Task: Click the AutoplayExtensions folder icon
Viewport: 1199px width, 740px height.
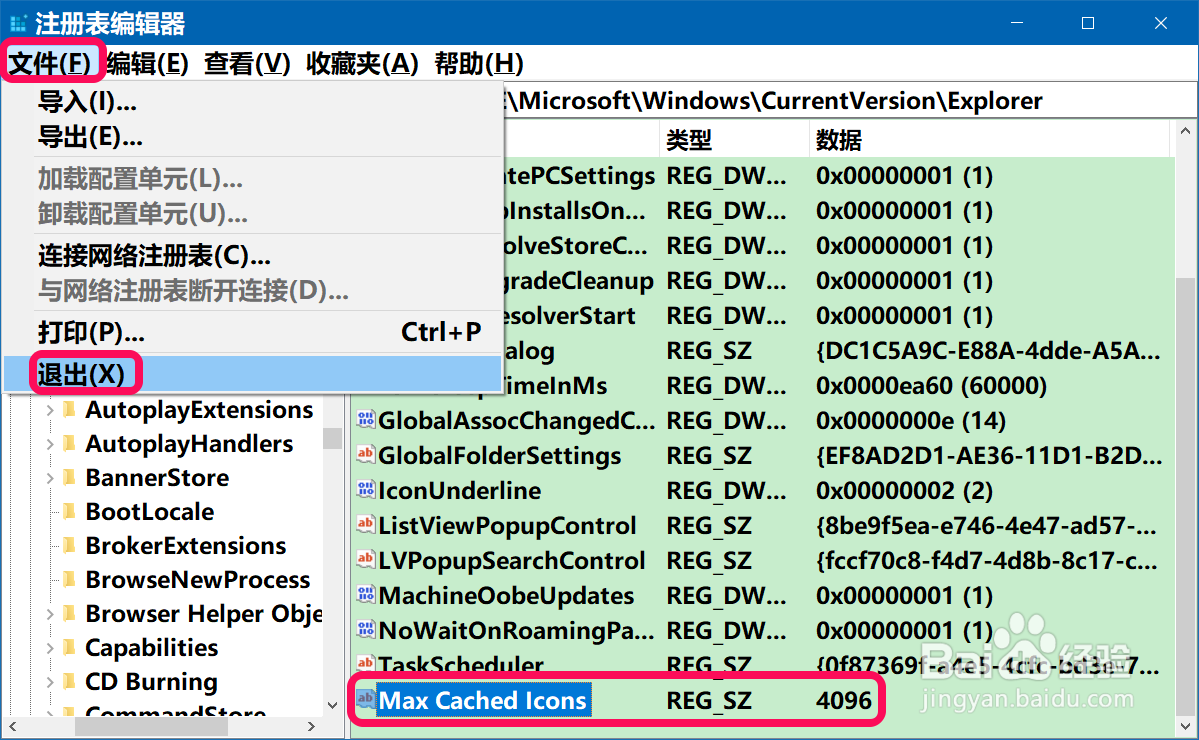Action: (69, 410)
